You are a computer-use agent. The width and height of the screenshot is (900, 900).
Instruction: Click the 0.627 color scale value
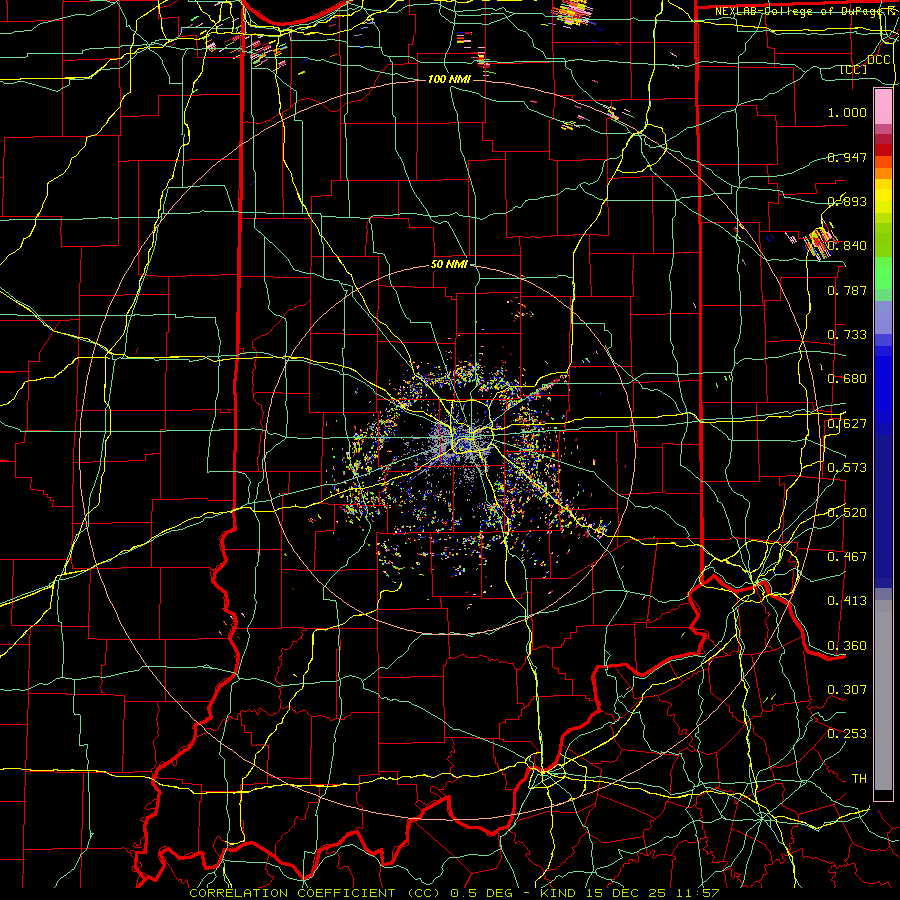tap(847, 424)
